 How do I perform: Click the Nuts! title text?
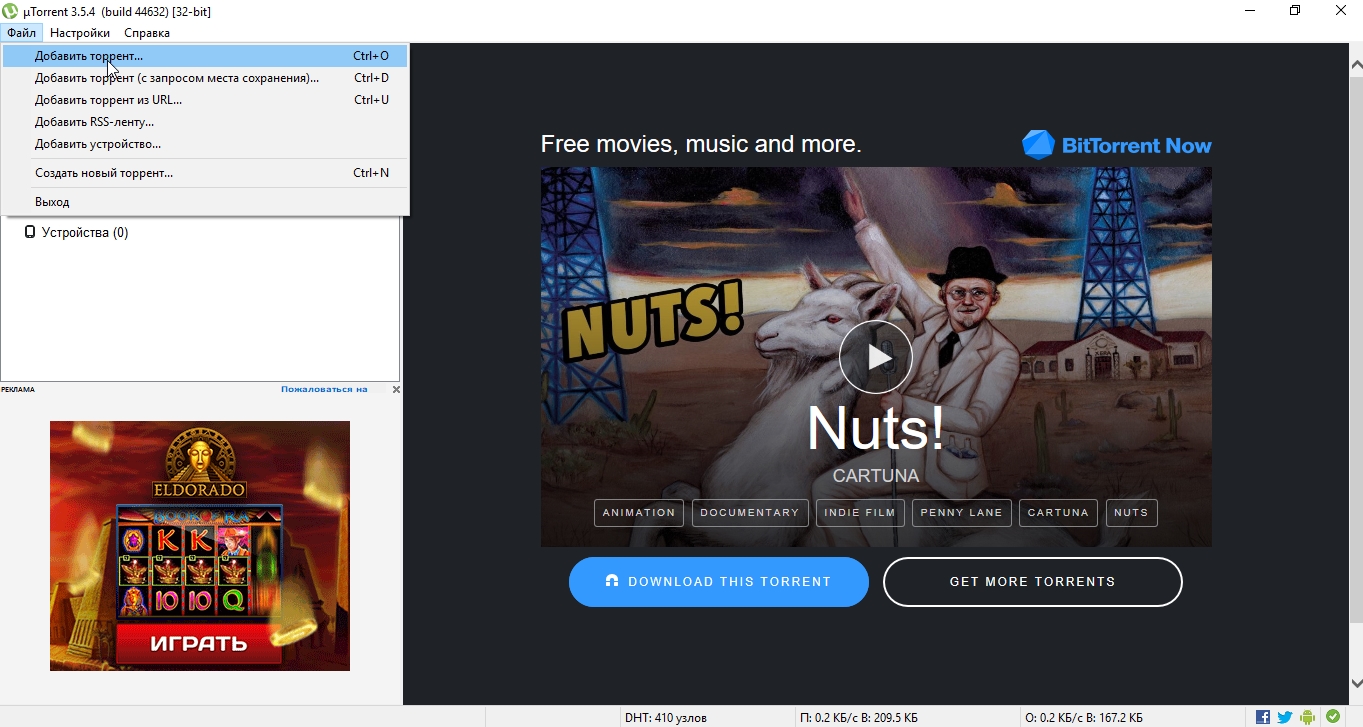click(876, 428)
